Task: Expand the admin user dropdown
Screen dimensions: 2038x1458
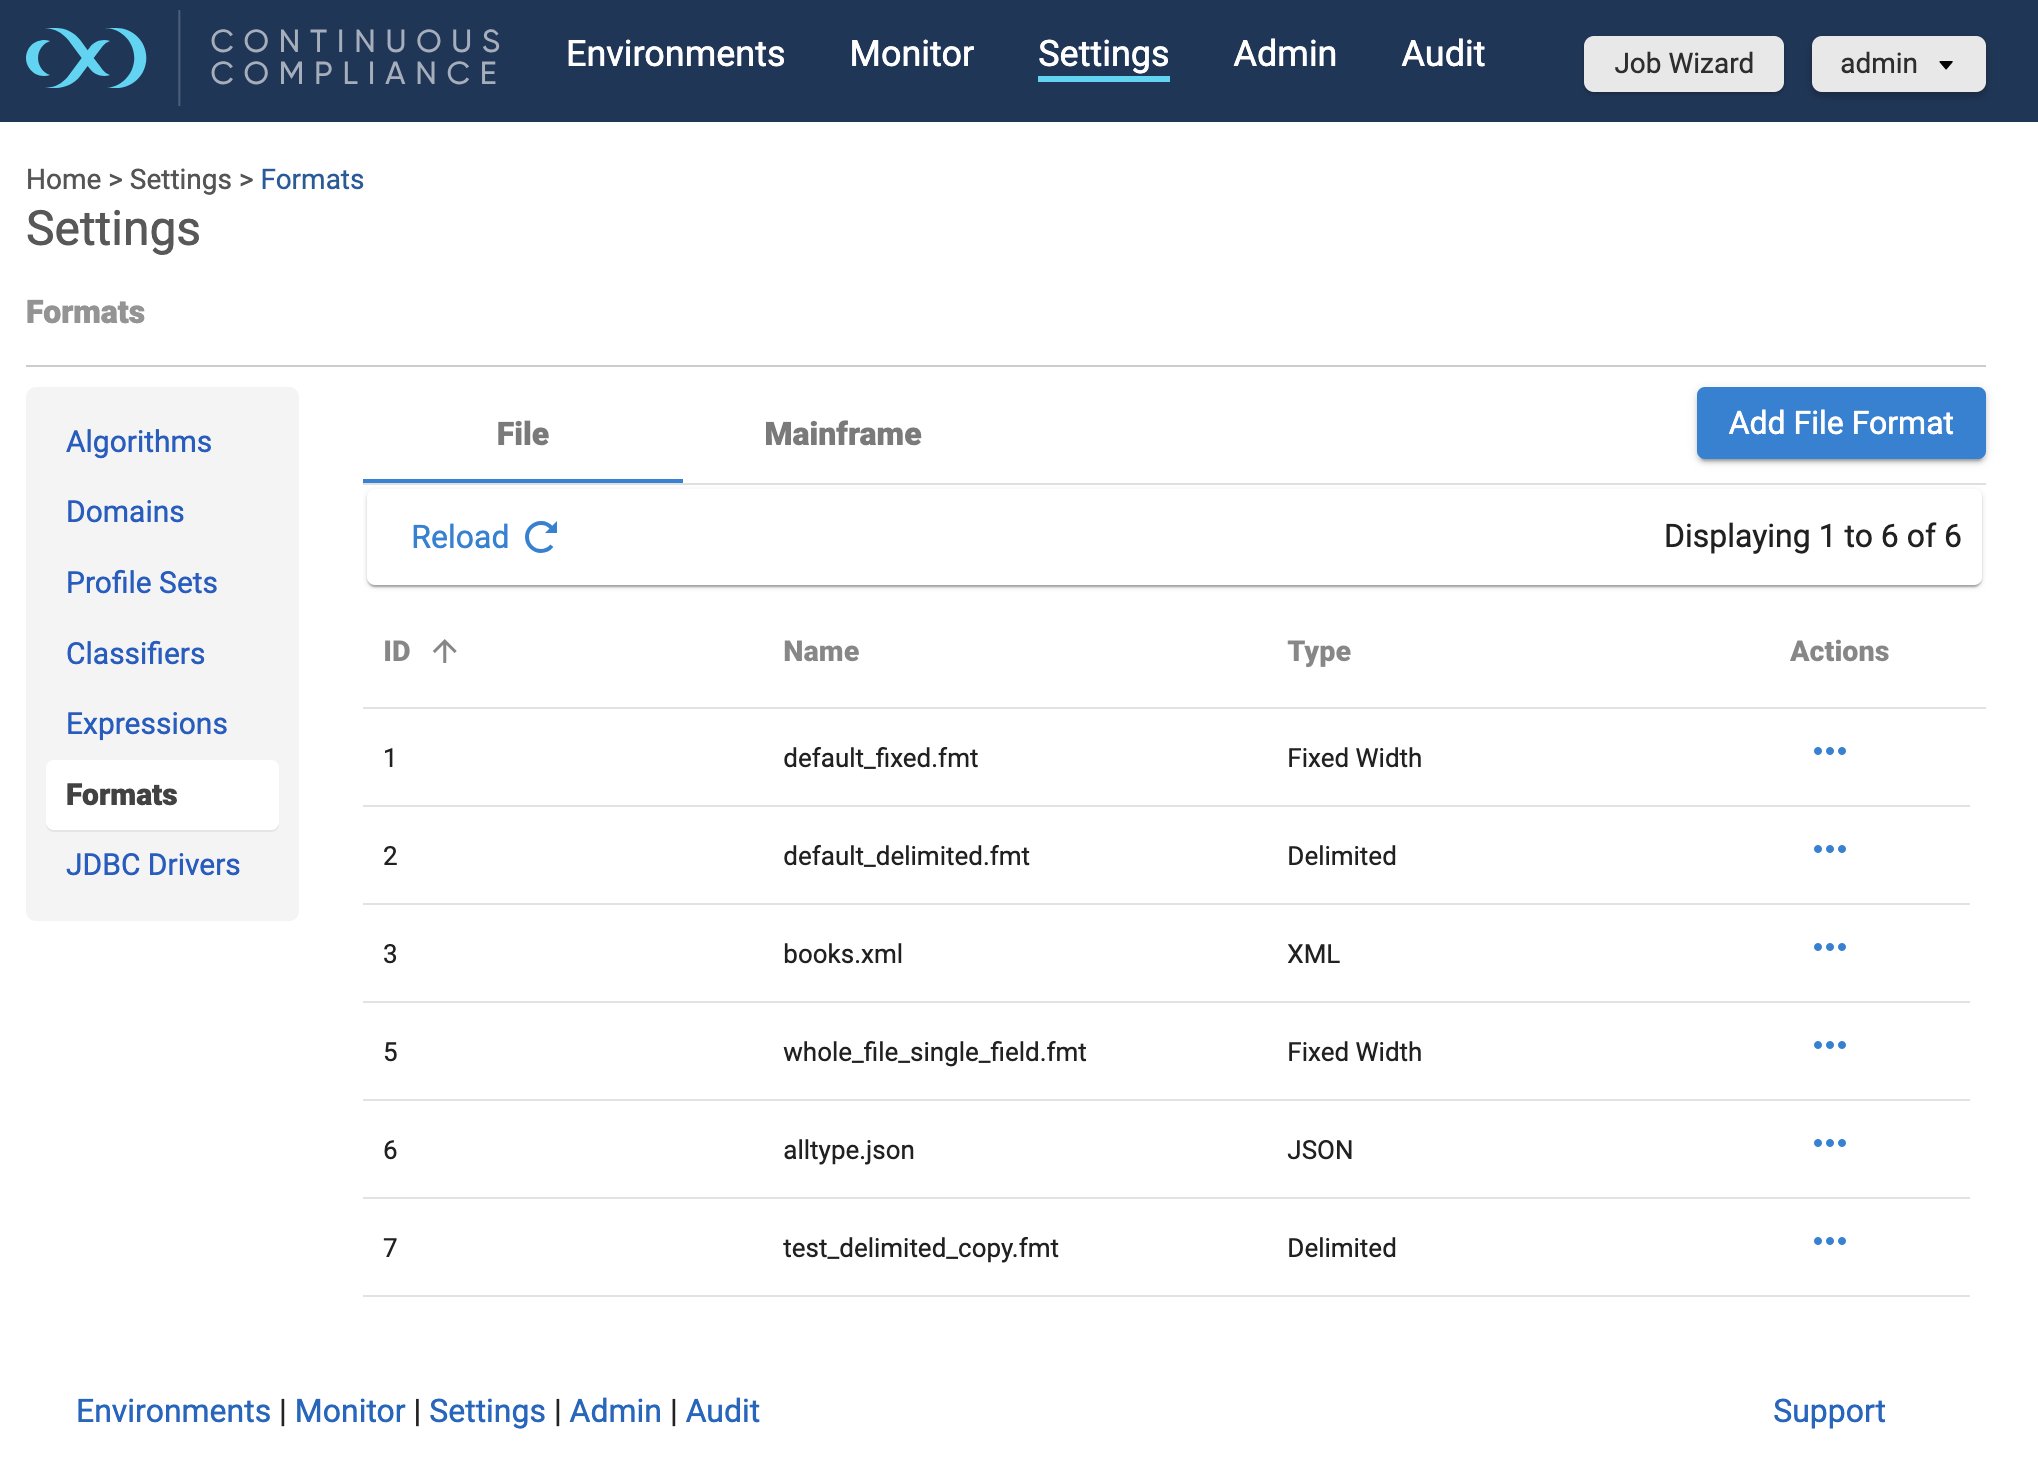Action: click(x=1897, y=64)
